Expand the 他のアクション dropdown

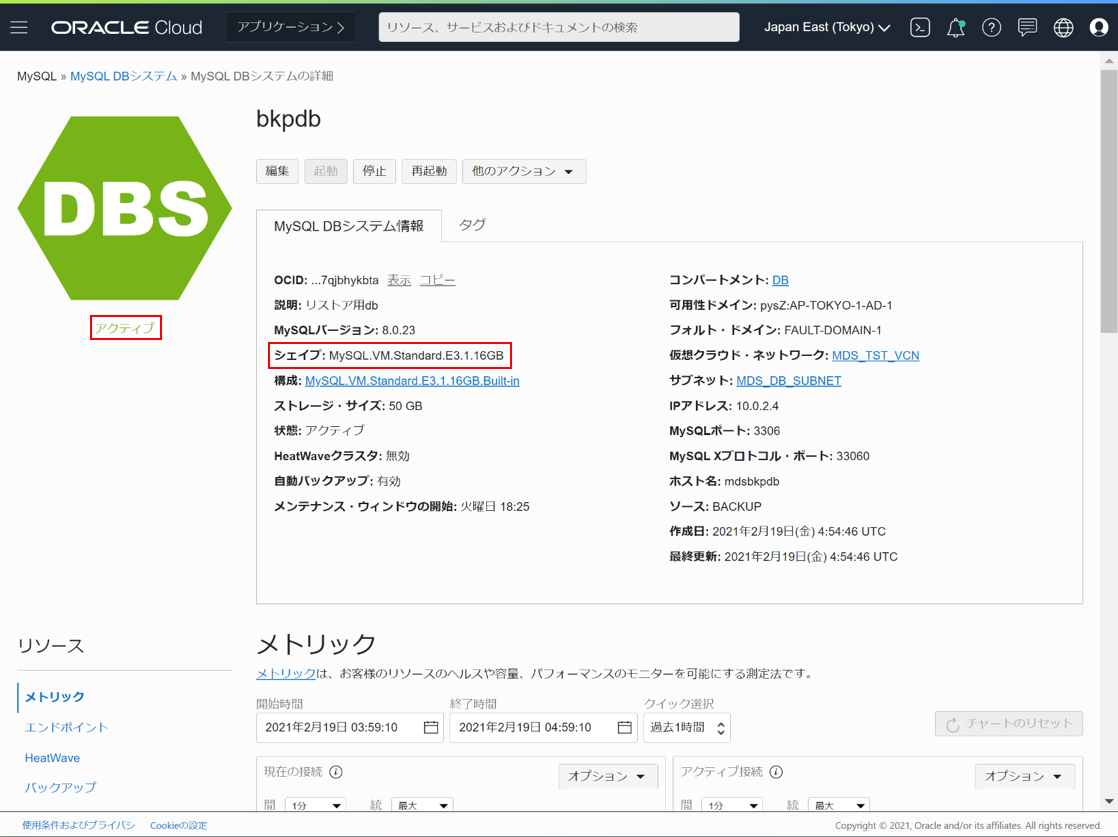(523, 171)
